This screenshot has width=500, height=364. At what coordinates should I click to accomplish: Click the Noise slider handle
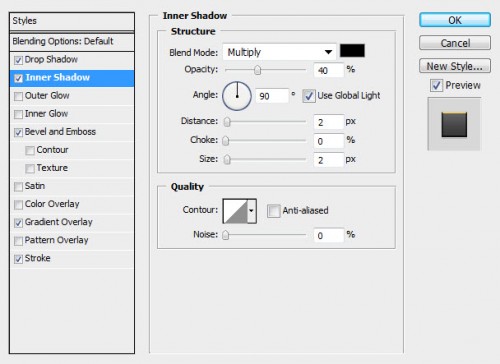click(x=226, y=235)
